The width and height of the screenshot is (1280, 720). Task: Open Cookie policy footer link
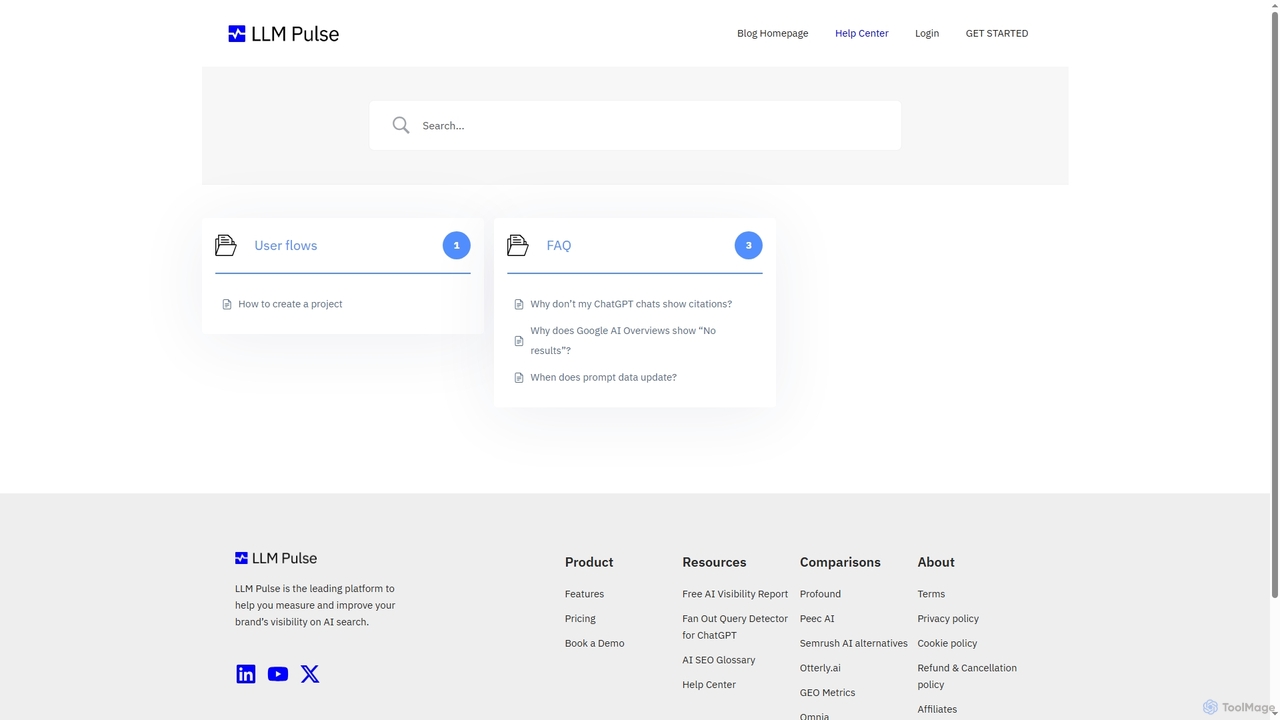point(947,643)
